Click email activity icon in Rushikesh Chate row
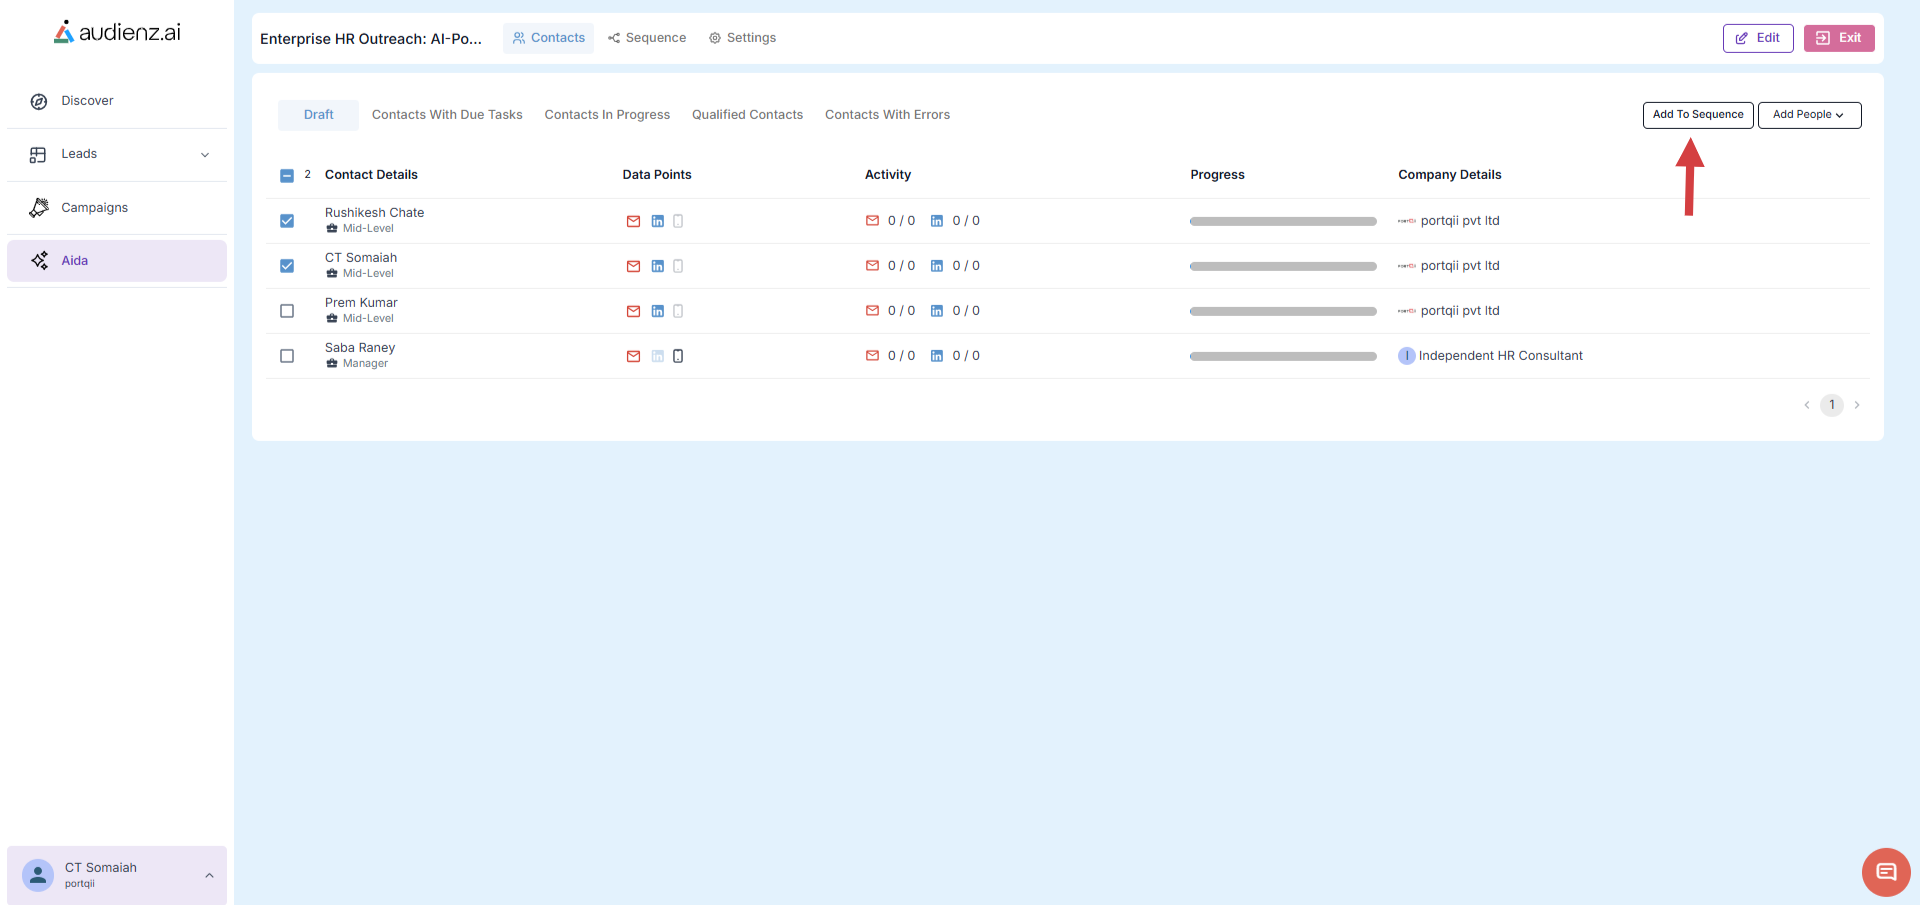The height and width of the screenshot is (905, 1920). point(872,221)
